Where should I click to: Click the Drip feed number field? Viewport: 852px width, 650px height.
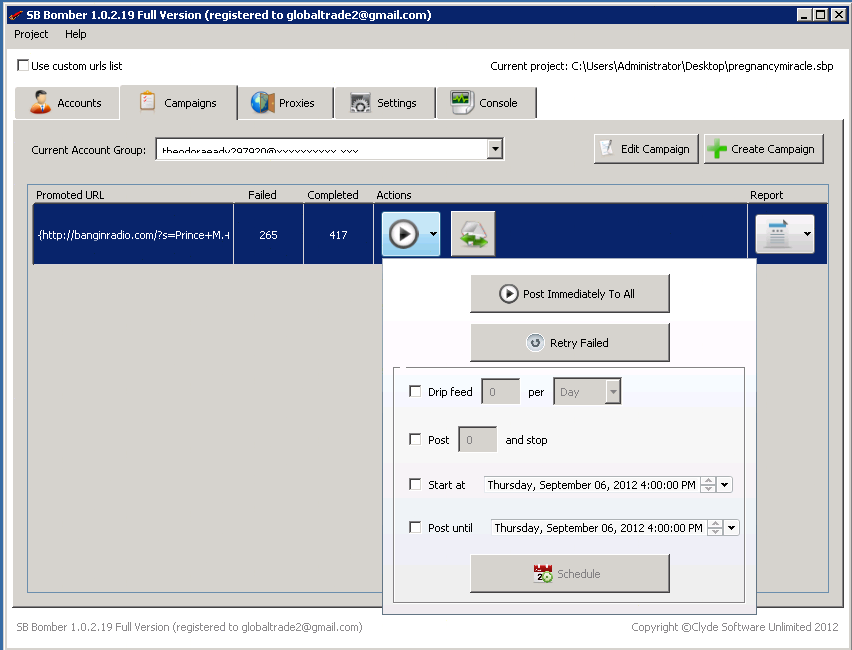tap(500, 391)
